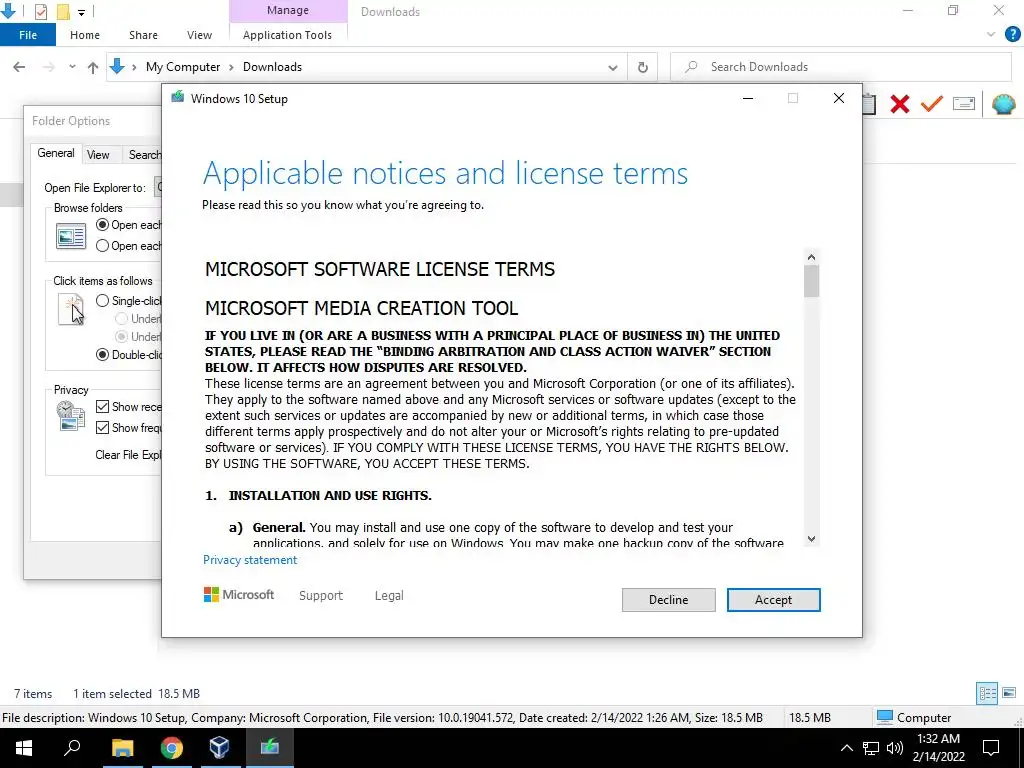Refresh the Downloads folder
The height and width of the screenshot is (768, 1024).
pos(643,67)
